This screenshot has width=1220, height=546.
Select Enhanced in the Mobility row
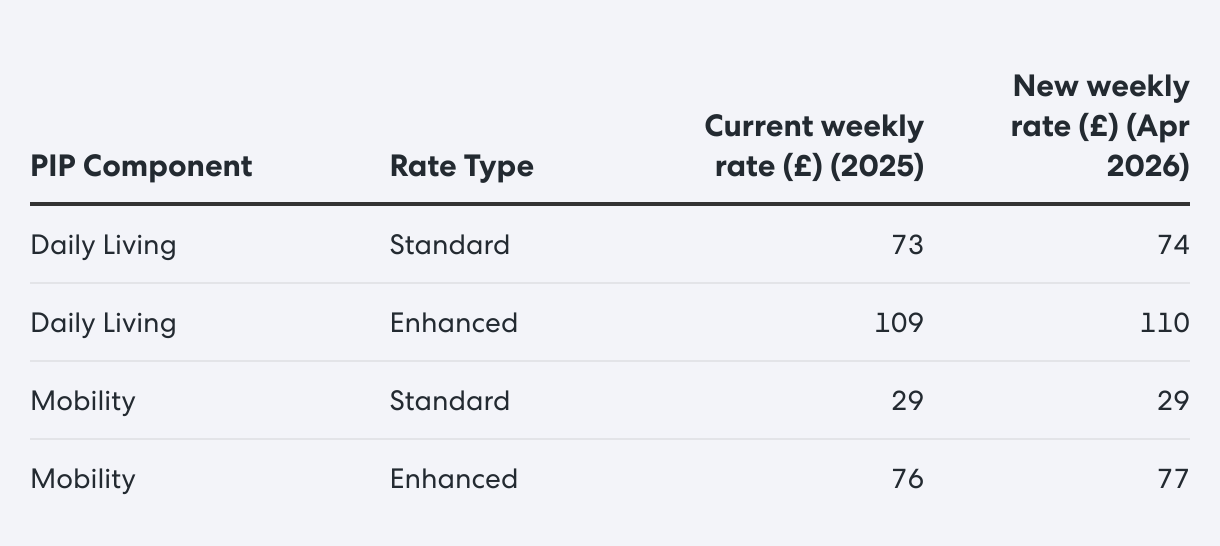tap(453, 479)
